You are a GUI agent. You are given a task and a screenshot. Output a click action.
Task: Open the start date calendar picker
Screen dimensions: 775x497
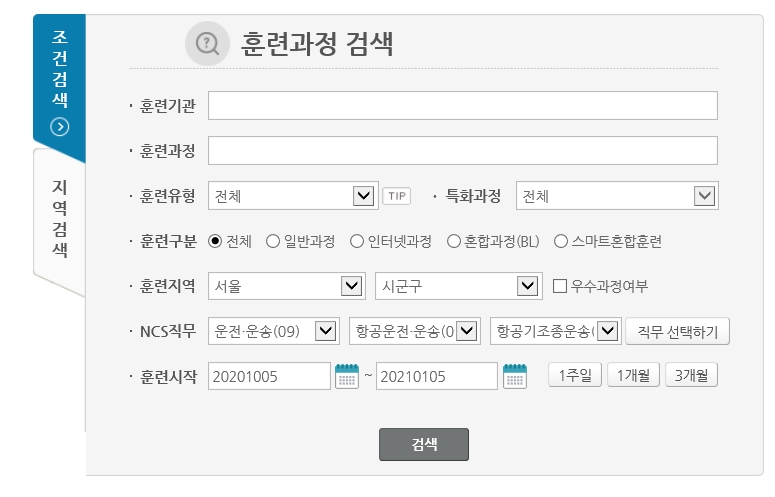[347, 376]
